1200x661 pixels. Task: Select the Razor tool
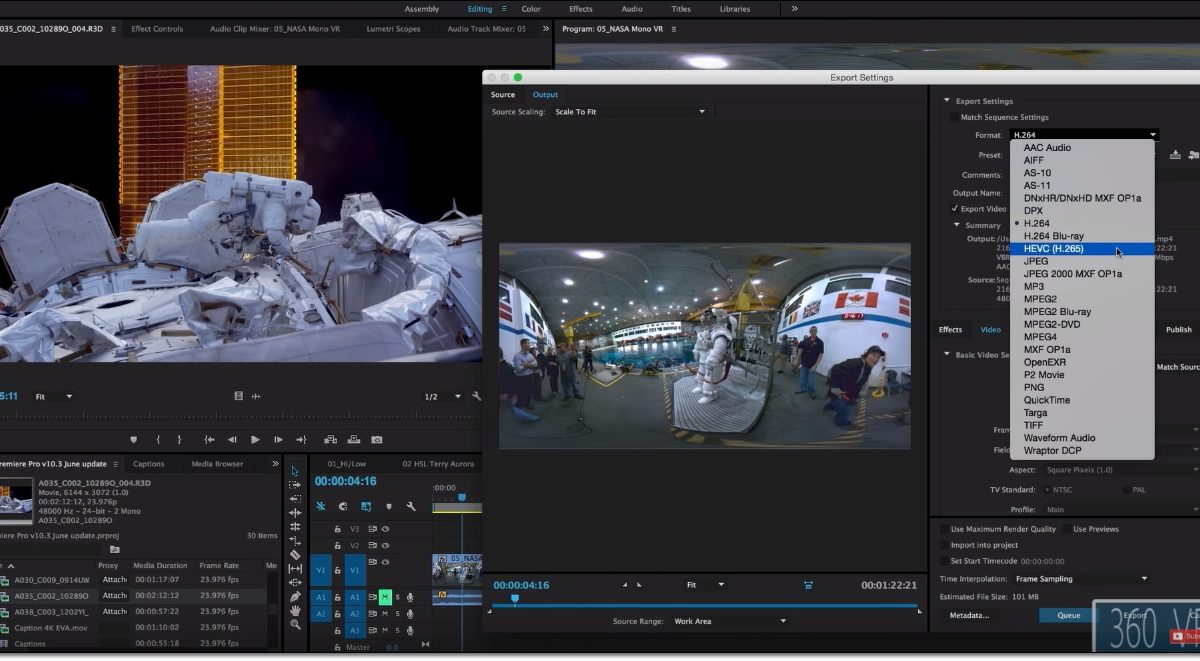click(x=295, y=555)
